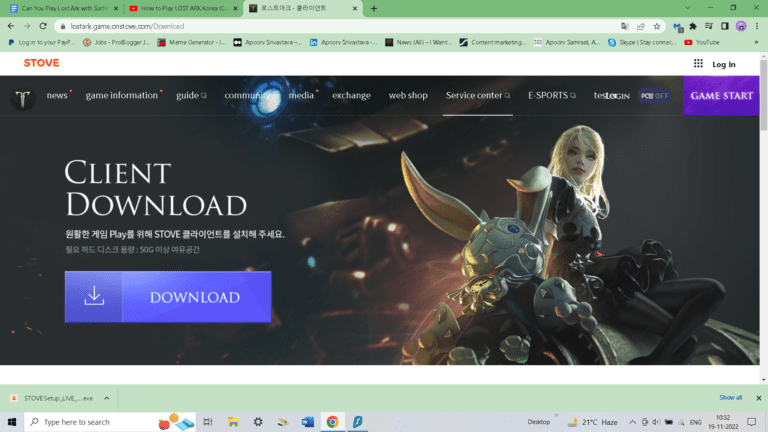Click the Windows search box
The width and height of the screenshot is (768, 432).
point(110,422)
